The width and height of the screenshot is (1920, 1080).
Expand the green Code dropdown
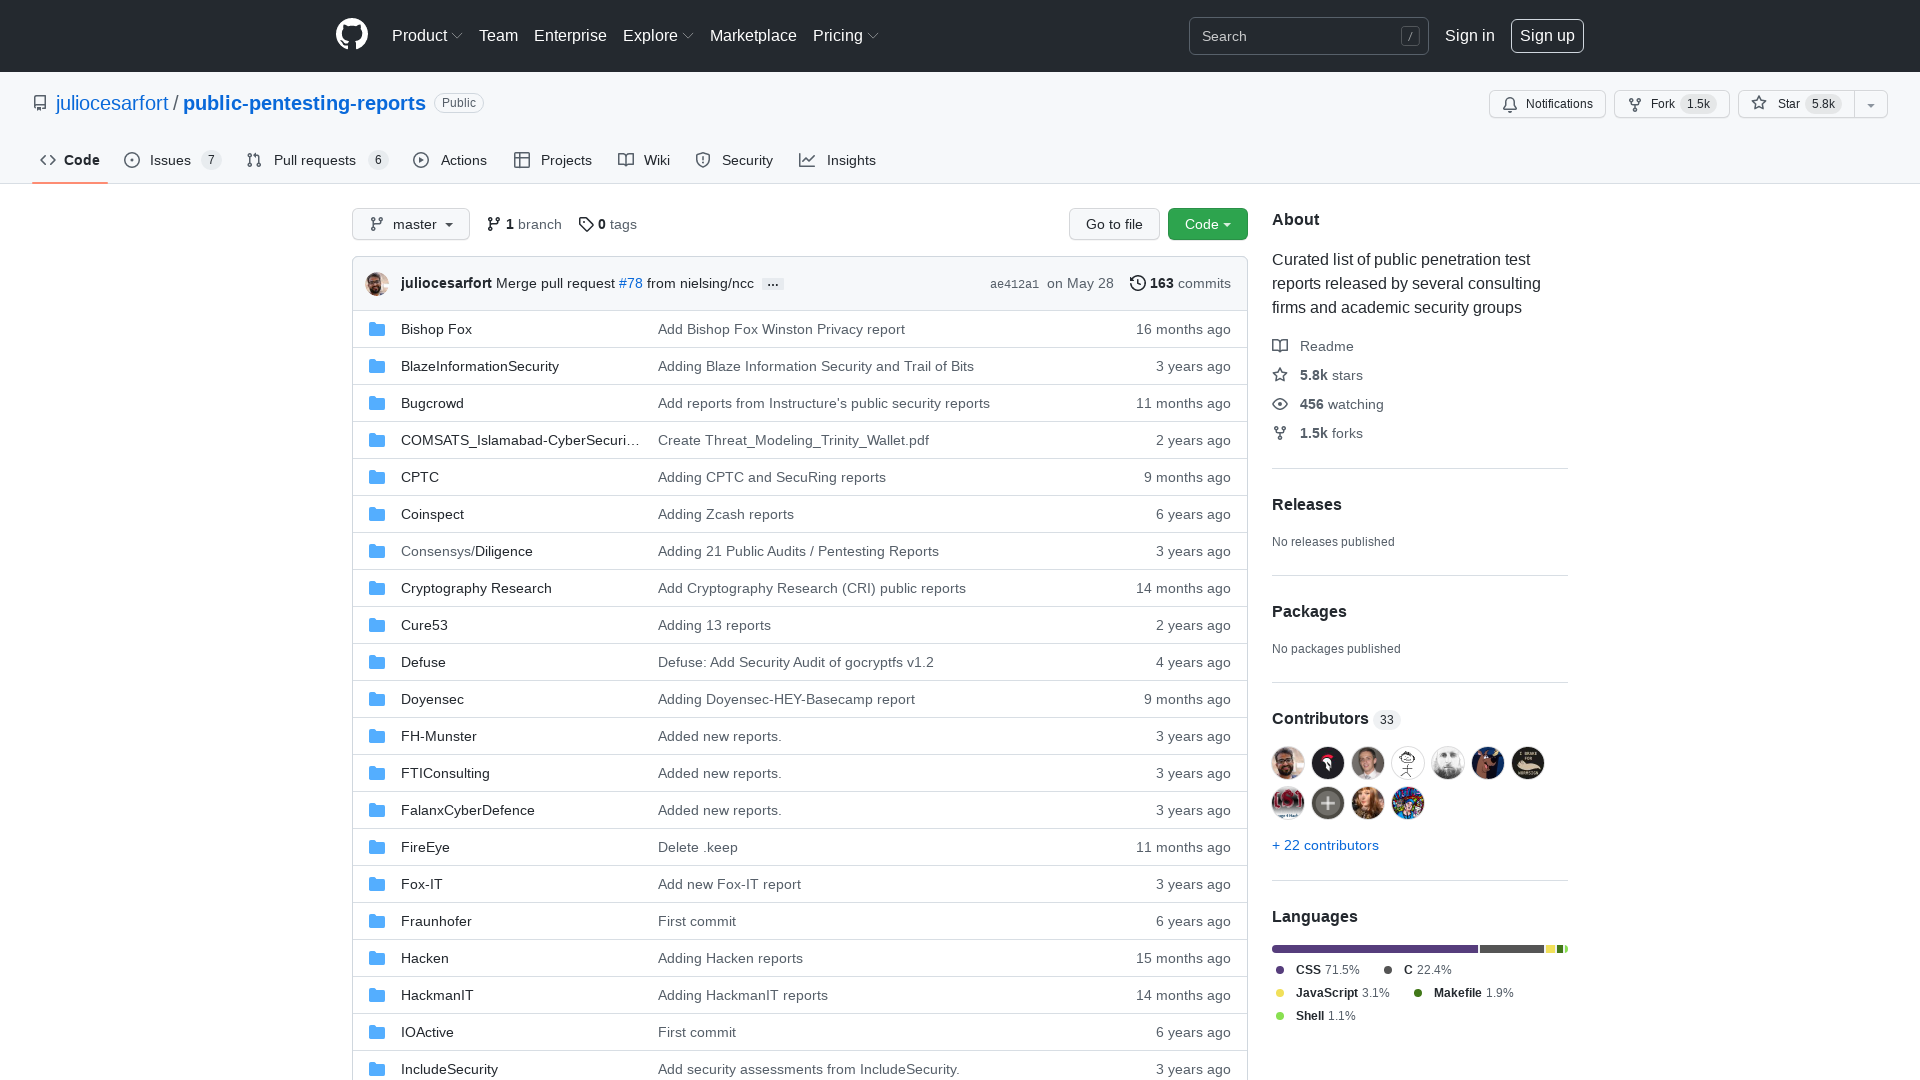click(1207, 224)
